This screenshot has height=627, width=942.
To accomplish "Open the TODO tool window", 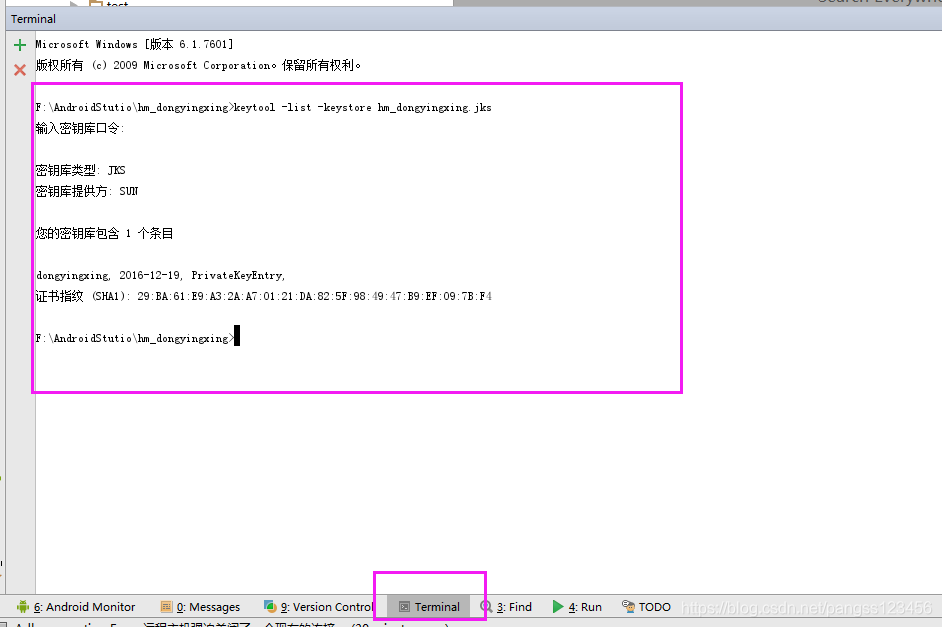I will tap(646, 607).
